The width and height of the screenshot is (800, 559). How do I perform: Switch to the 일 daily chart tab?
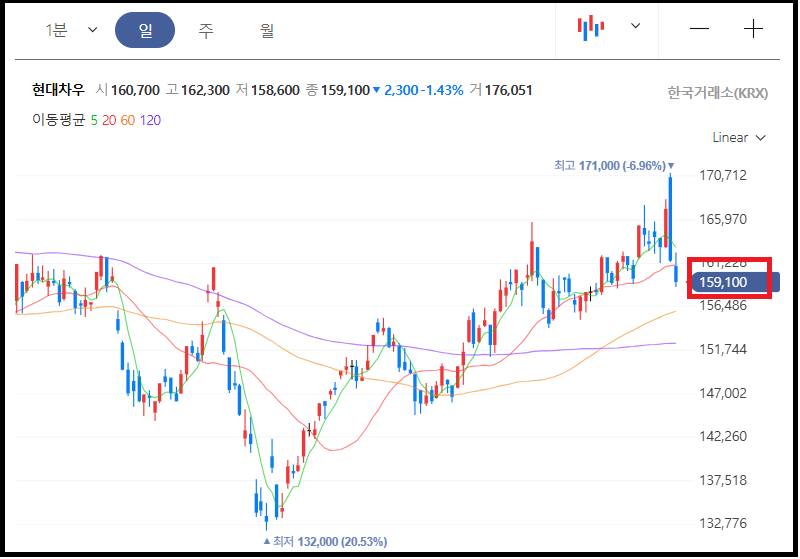[145, 31]
